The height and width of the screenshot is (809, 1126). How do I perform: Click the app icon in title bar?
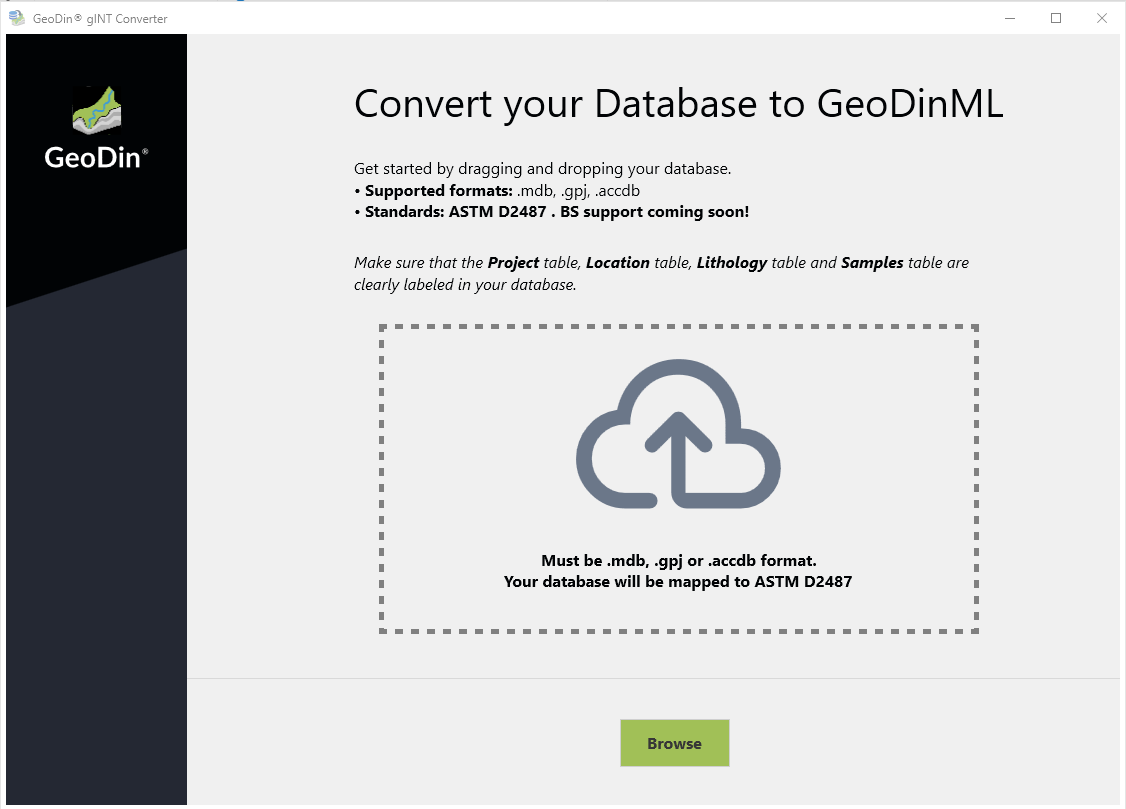tap(16, 18)
